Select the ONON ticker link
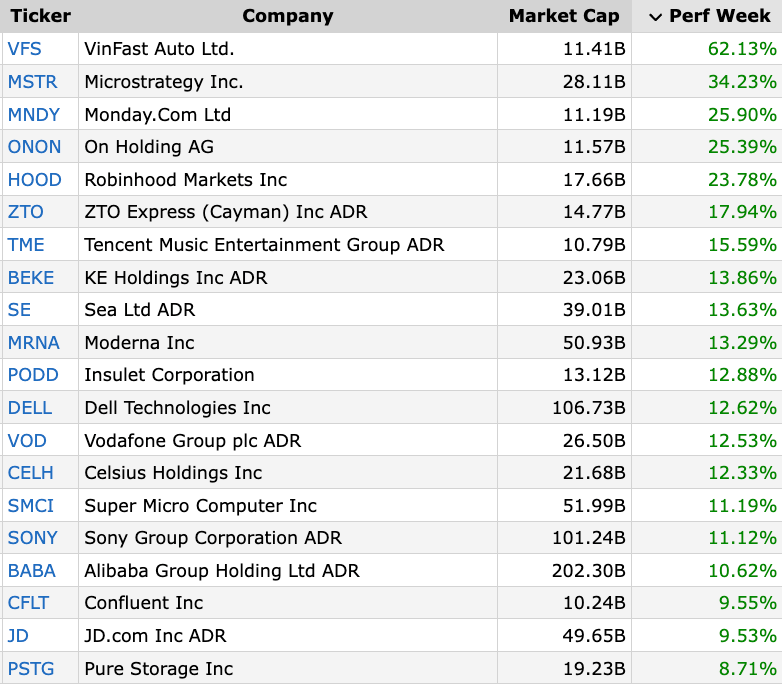This screenshot has height=684, width=782. pos(34,147)
